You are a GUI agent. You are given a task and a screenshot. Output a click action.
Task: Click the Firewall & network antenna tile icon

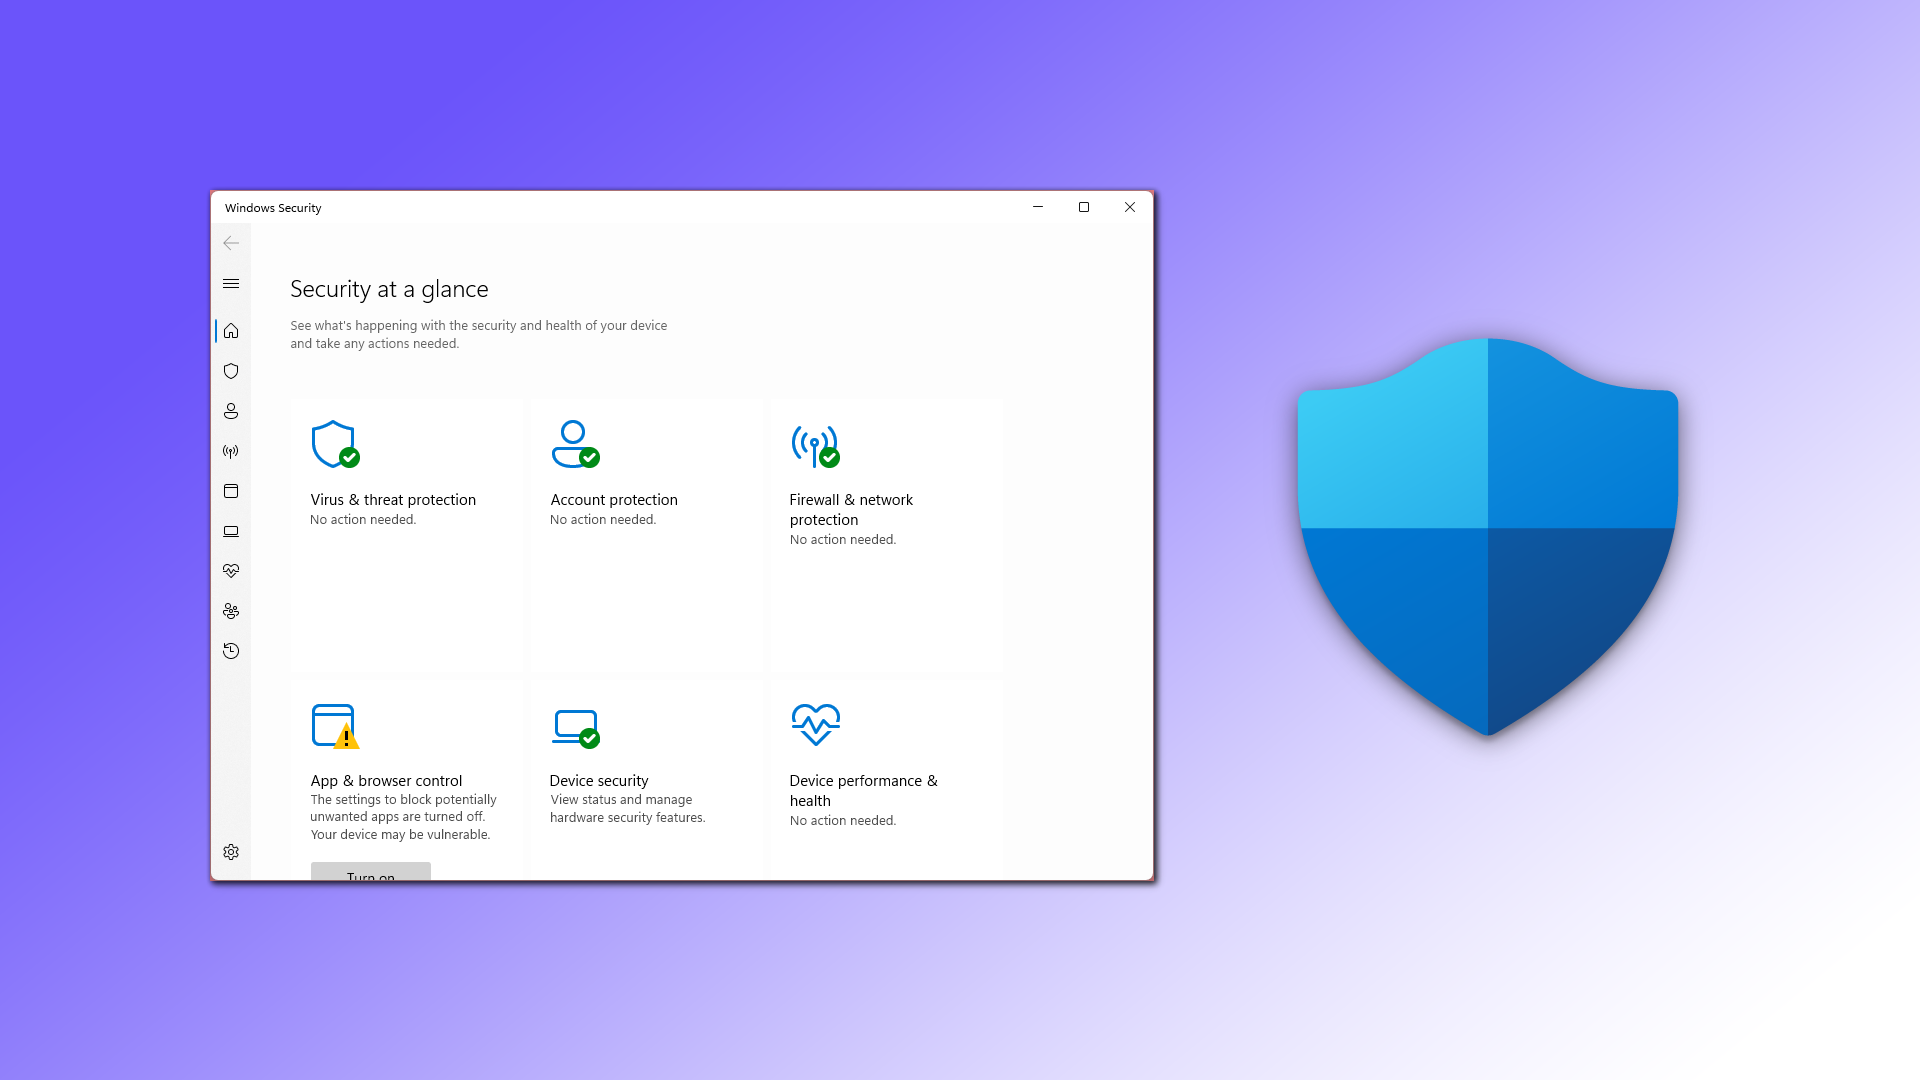(815, 444)
